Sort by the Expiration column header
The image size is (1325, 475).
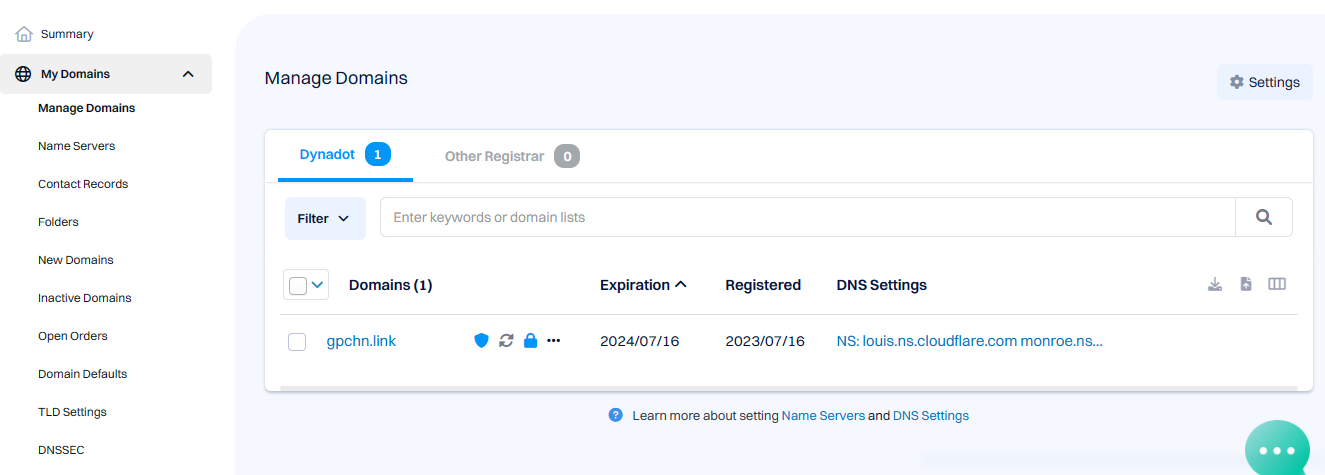pos(643,285)
